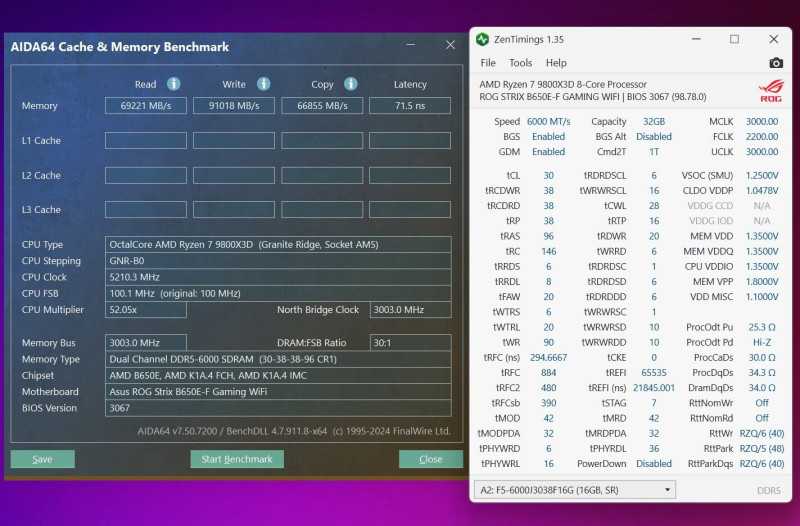Image resolution: width=800 pixels, height=526 pixels.
Task: Click the CPU Clock value 5210.3 MHz
Action: tap(278, 277)
